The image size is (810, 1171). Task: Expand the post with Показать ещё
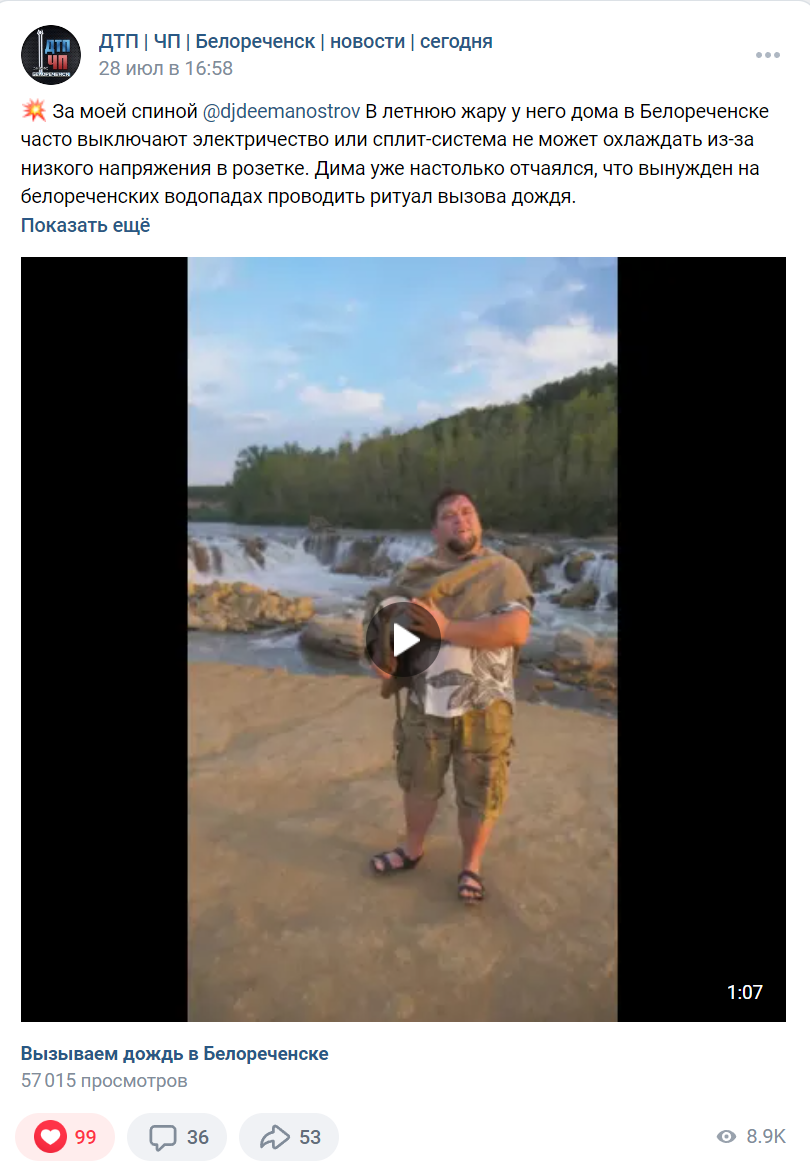coord(85,225)
